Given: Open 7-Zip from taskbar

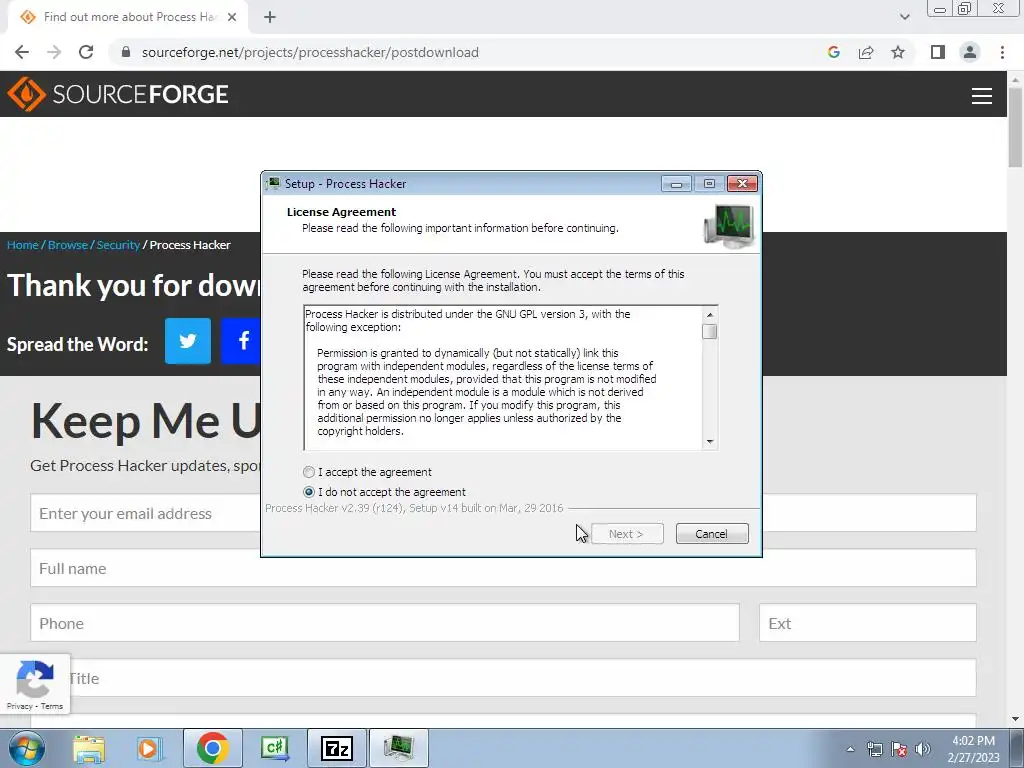Looking at the screenshot, I should point(337,748).
